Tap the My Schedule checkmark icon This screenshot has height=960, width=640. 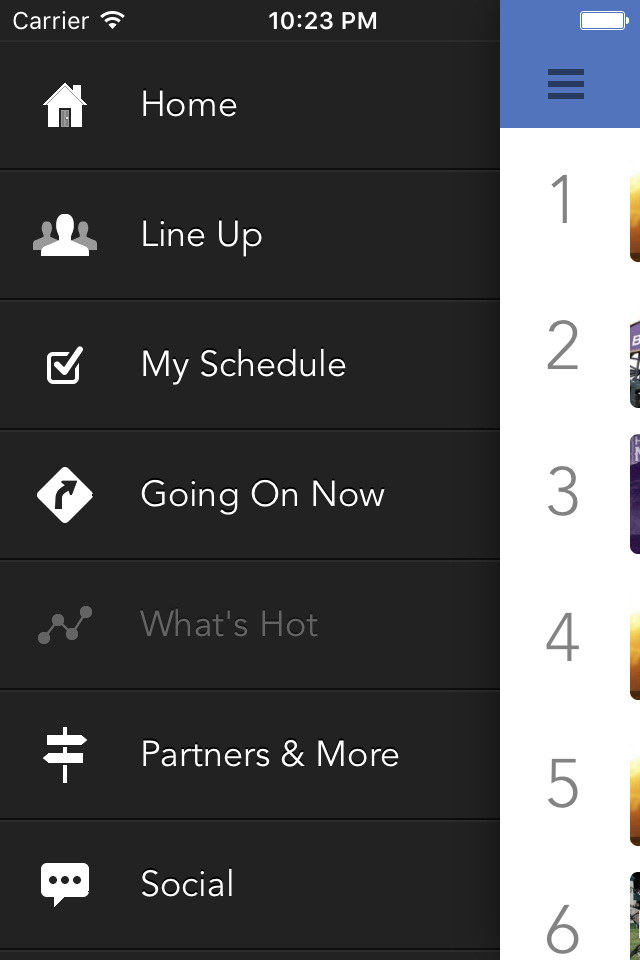click(x=65, y=366)
